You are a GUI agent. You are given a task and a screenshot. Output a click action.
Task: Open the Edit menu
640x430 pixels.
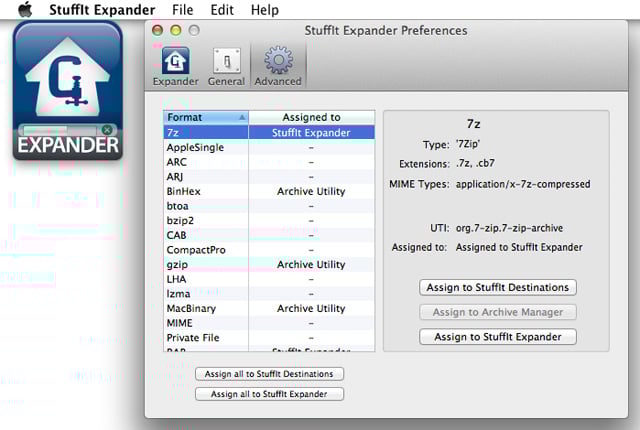tap(222, 9)
